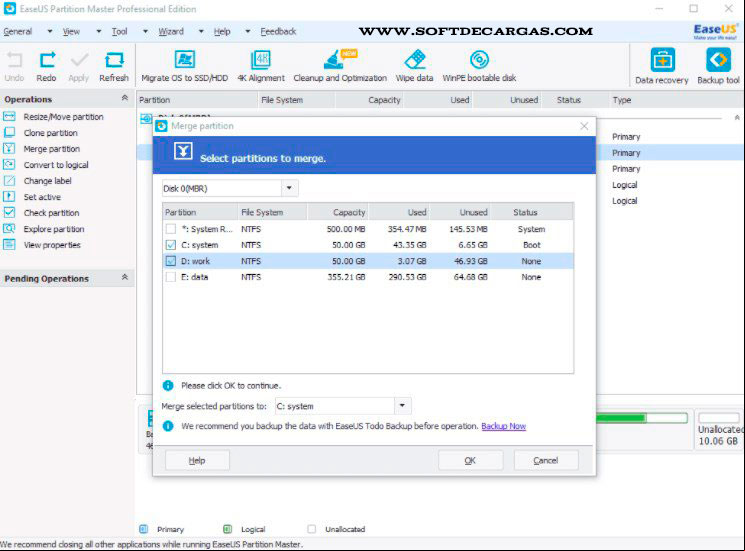
Task: Close the Merge partition dialog
Action: (x=584, y=126)
